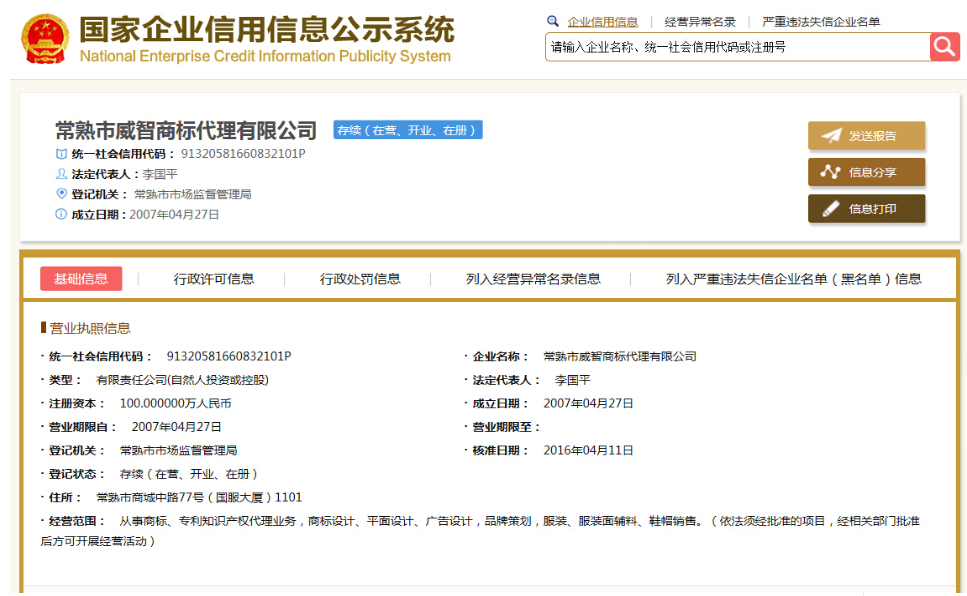The image size is (967, 596).
Task: Focus the enterprise name search input field
Action: point(738,47)
